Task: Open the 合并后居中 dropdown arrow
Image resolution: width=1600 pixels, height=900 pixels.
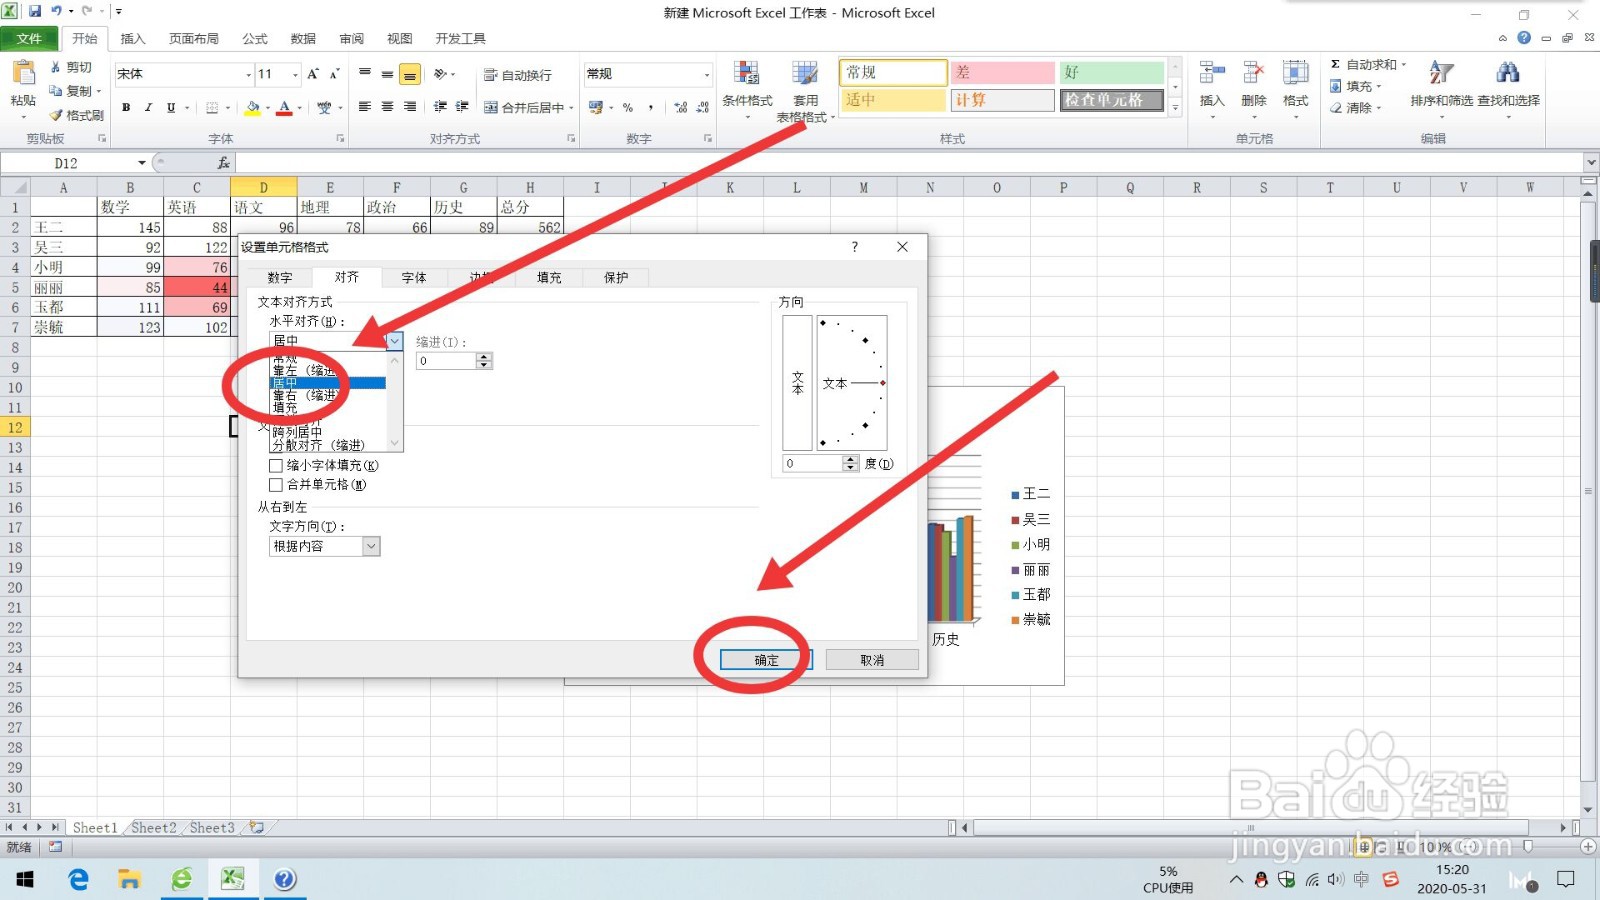Action: point(571,107)
